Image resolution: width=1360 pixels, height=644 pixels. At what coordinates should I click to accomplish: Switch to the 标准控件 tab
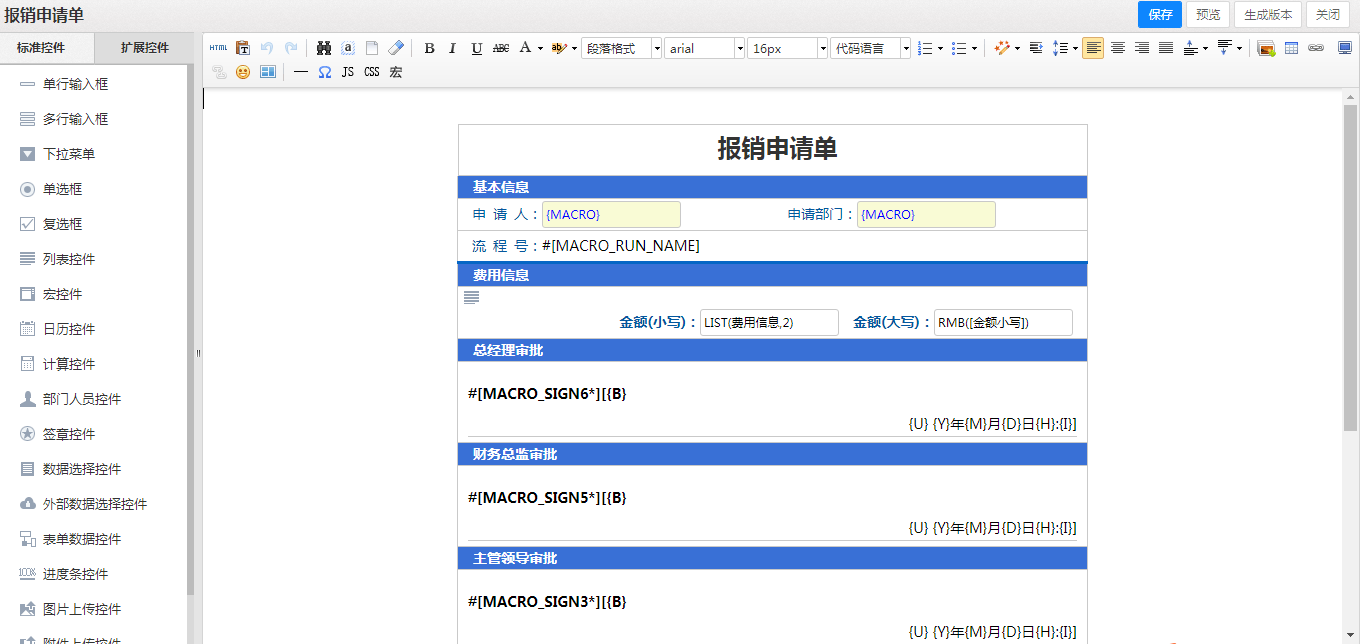coord(47,47)
